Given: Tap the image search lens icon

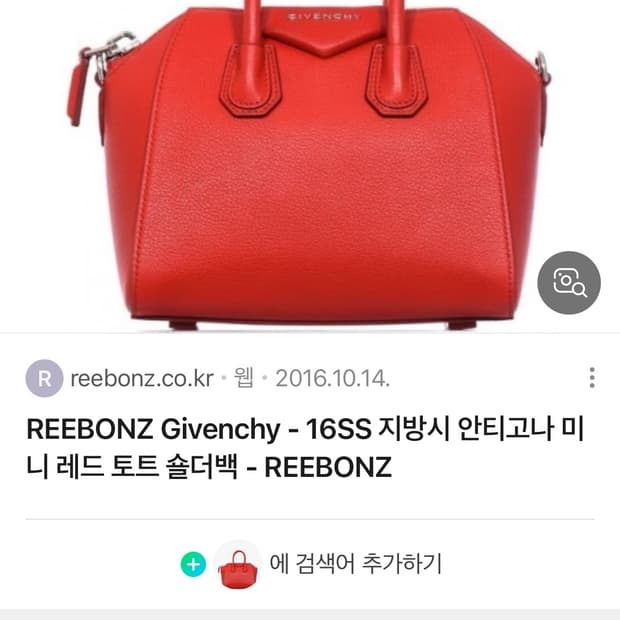Looking at the screenshot, I should (569, 282).
